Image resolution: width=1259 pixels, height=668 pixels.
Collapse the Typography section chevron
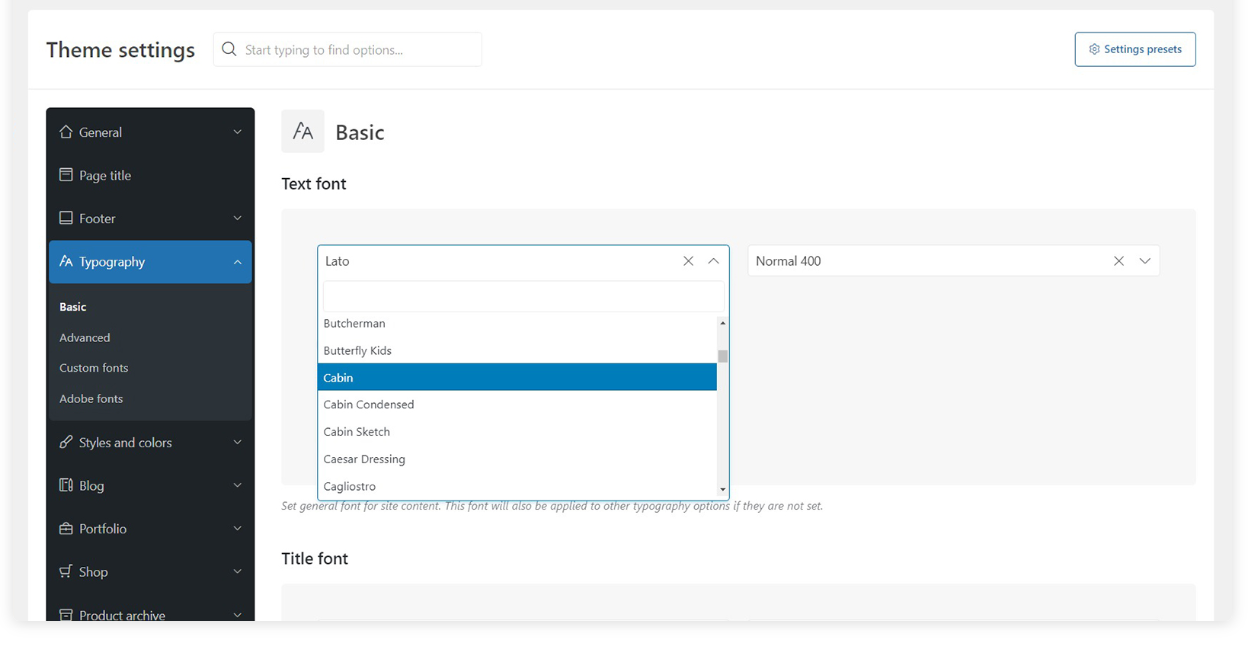(x=237, y=262)
